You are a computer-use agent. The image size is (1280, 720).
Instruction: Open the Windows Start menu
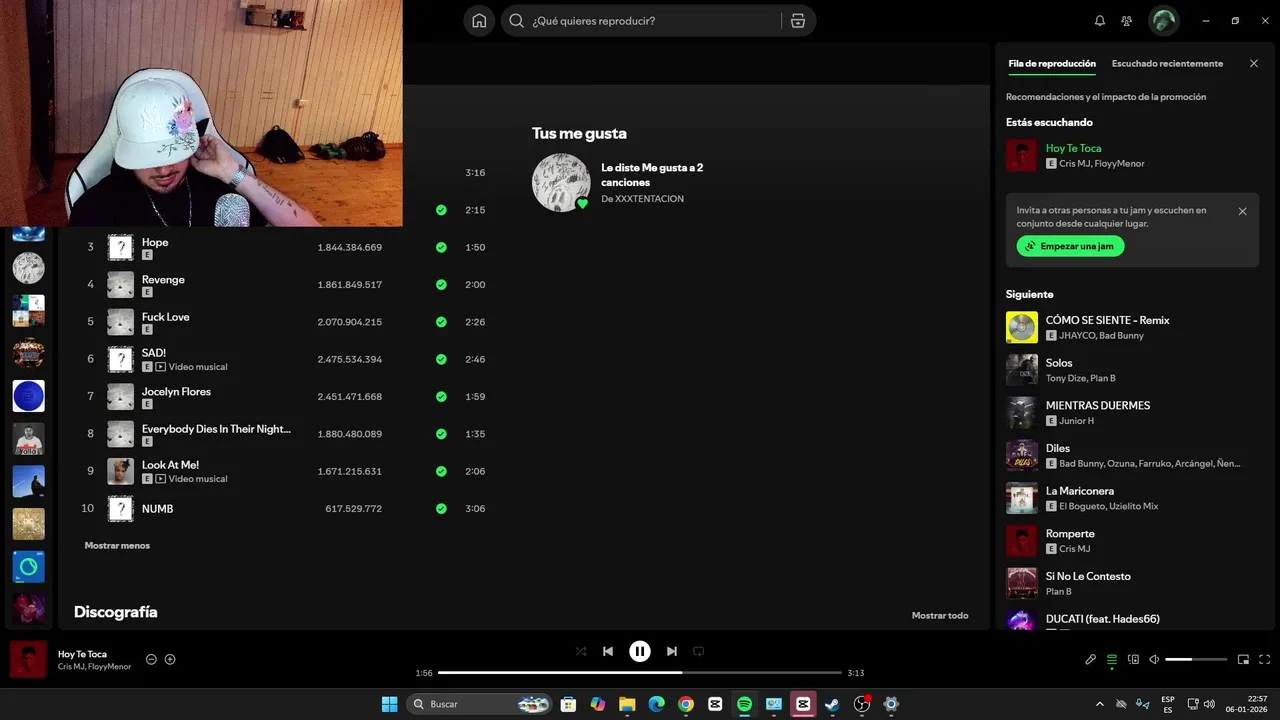(389, 704)
